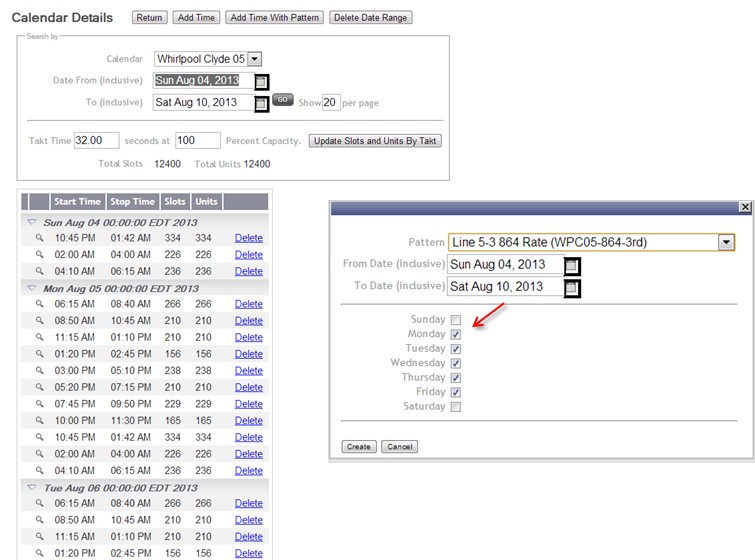Open details magnifier for Sun 10:45 PM row
Screen dimensions: 755x560
(39, 238)
